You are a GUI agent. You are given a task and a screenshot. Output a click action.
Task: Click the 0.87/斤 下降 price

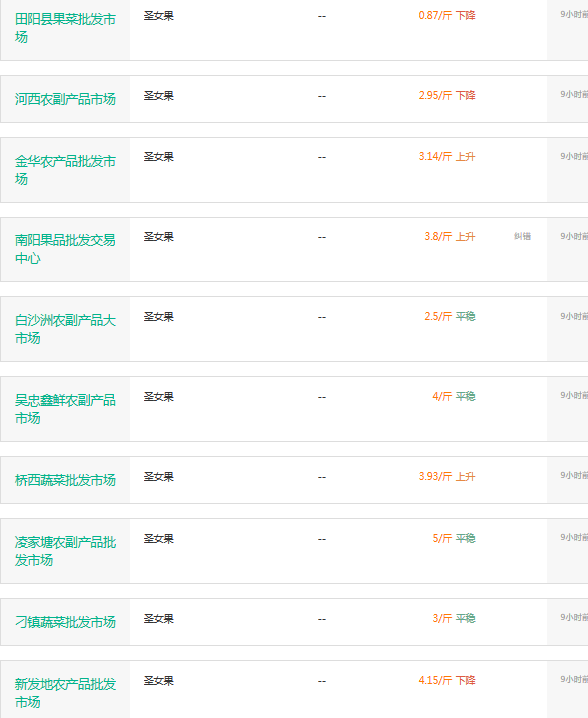click(447, 16)
